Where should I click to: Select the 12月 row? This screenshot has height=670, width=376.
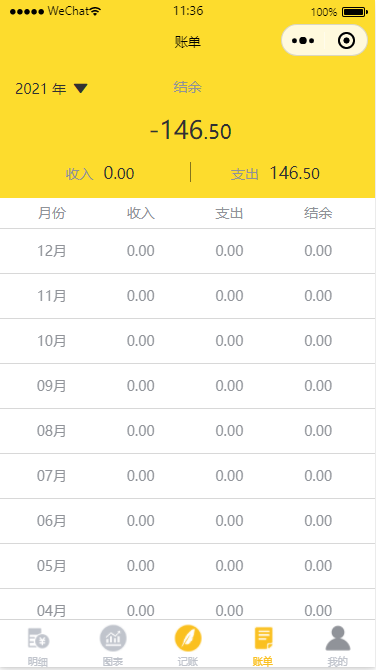(x=188, y=251)
